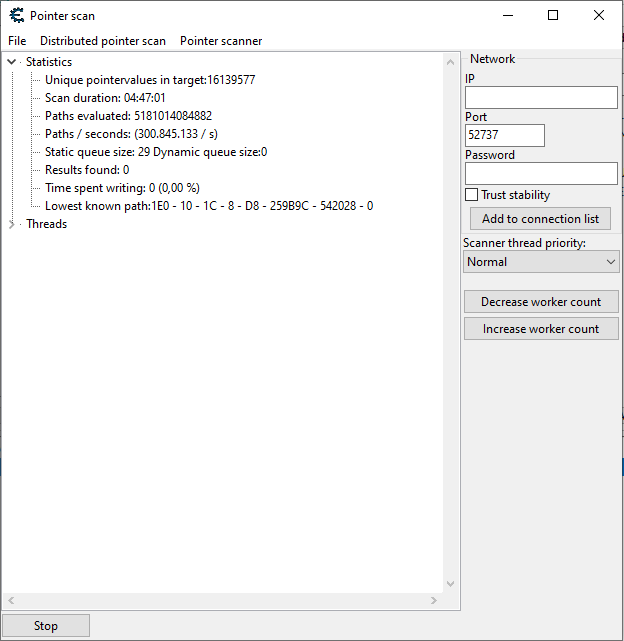Select the Paths evaluated row

pyautogui.click(x=128, y=116)
